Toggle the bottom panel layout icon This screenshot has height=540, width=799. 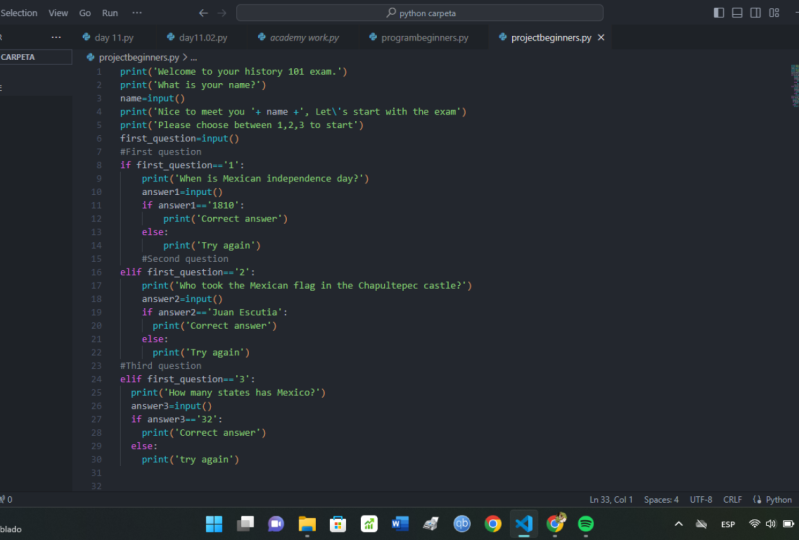(737, 13)
